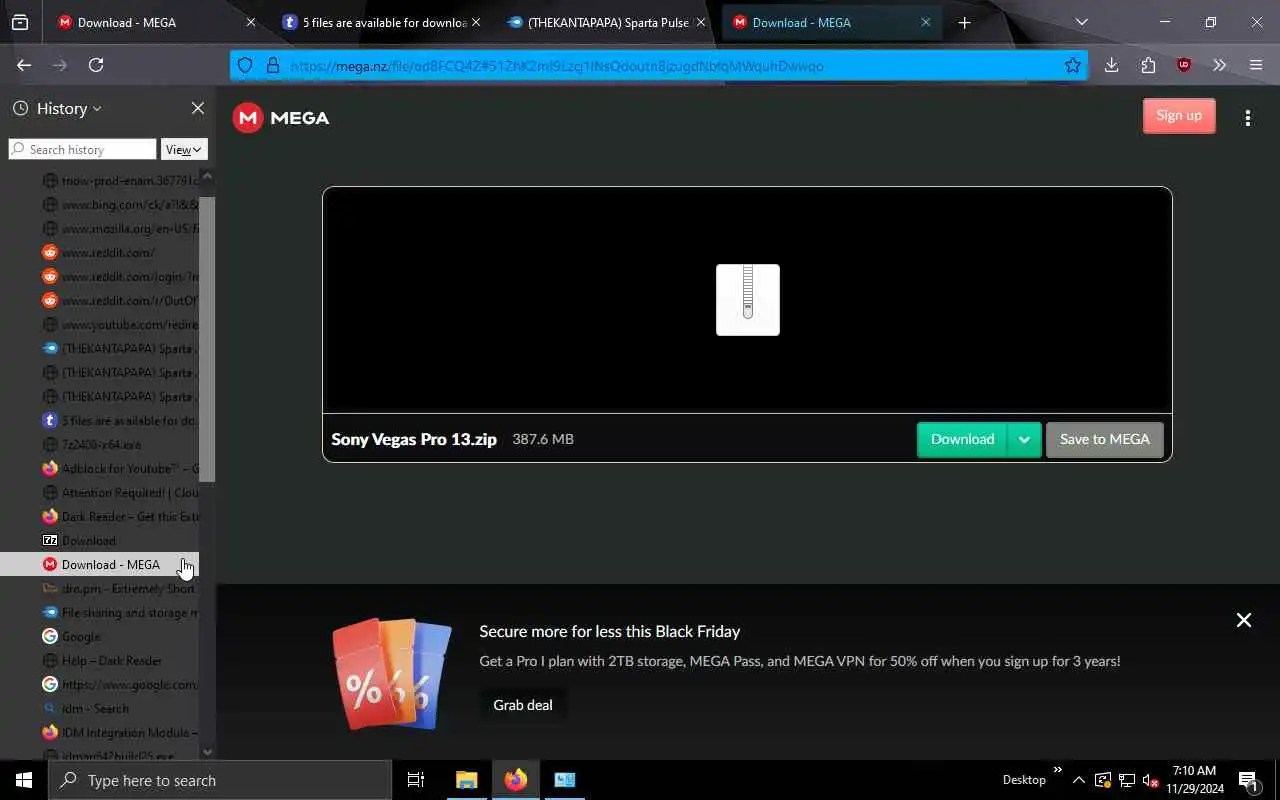Click the Sign up button
Viewport: 1280px width, 800px height.
coord(1179,116)
